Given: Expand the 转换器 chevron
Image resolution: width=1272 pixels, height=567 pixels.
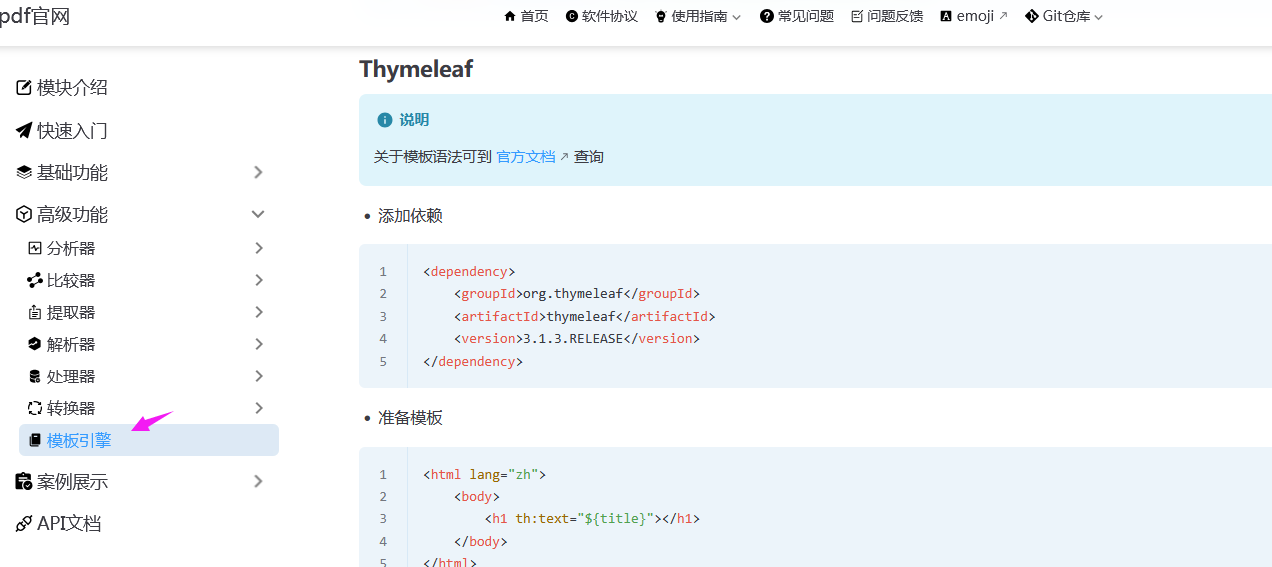Looking at the screenshot, I should pyautogui.click(x=259, y=408).
